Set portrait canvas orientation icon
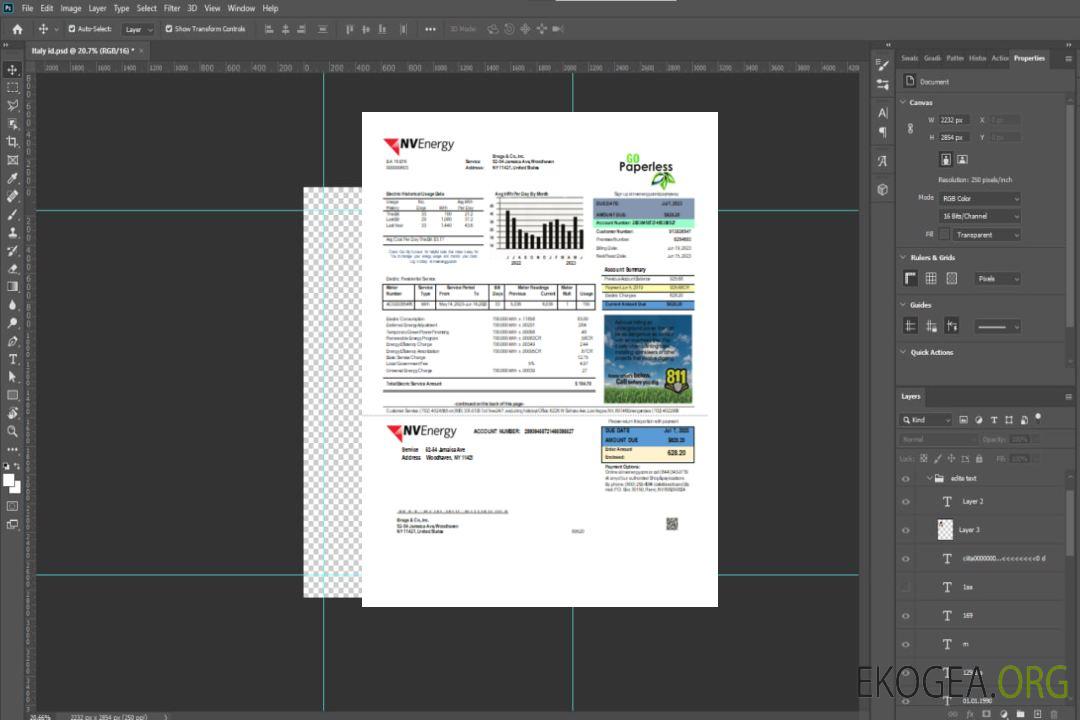 point(946,160)
